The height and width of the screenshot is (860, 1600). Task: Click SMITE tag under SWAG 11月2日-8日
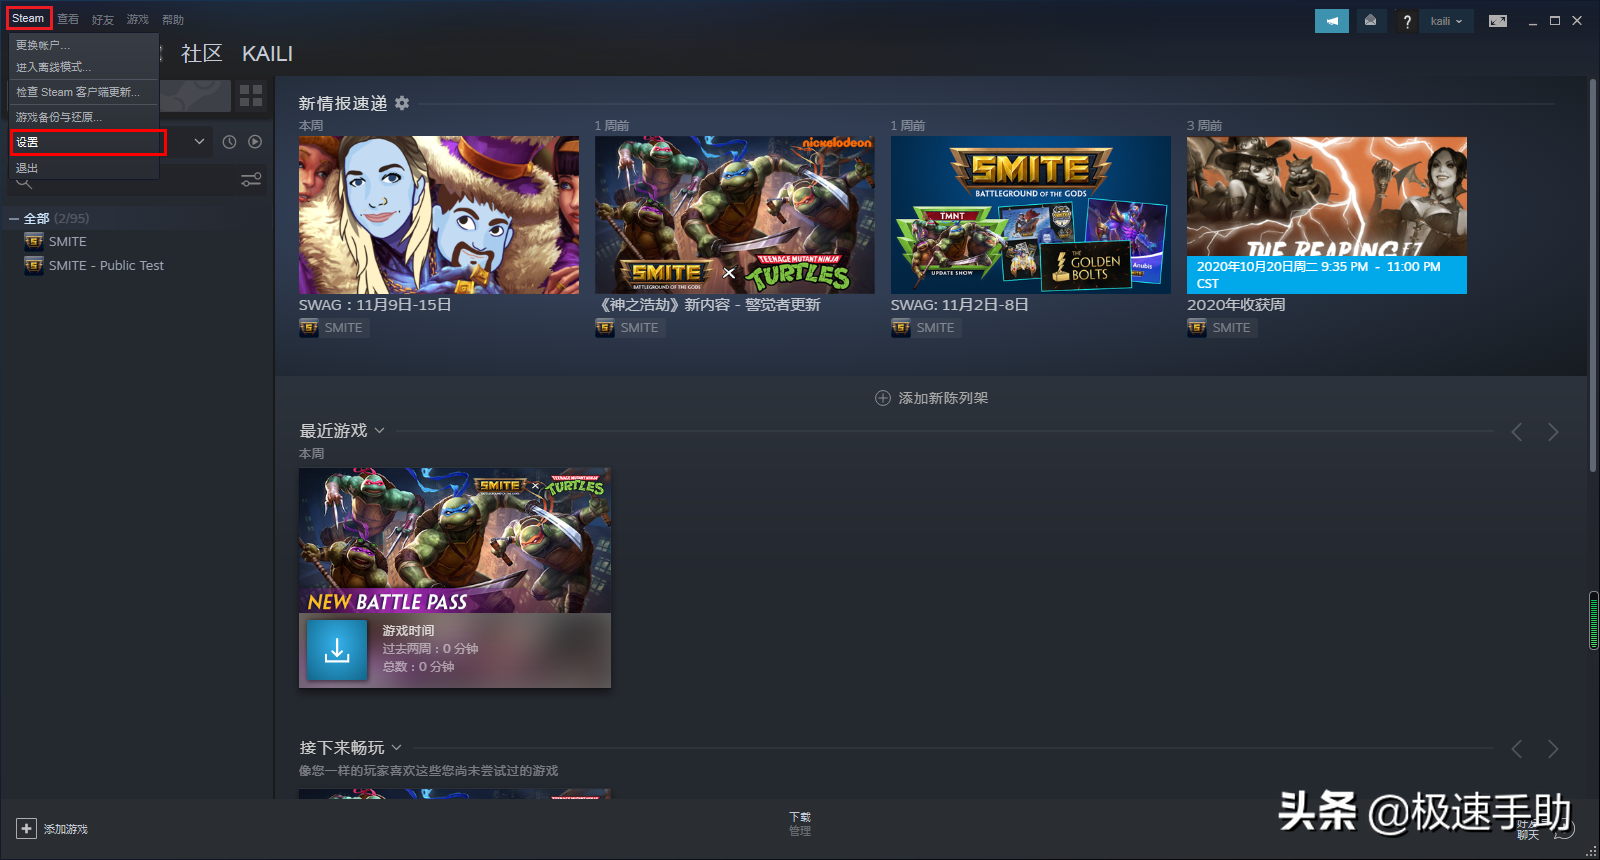pos(926,328)
